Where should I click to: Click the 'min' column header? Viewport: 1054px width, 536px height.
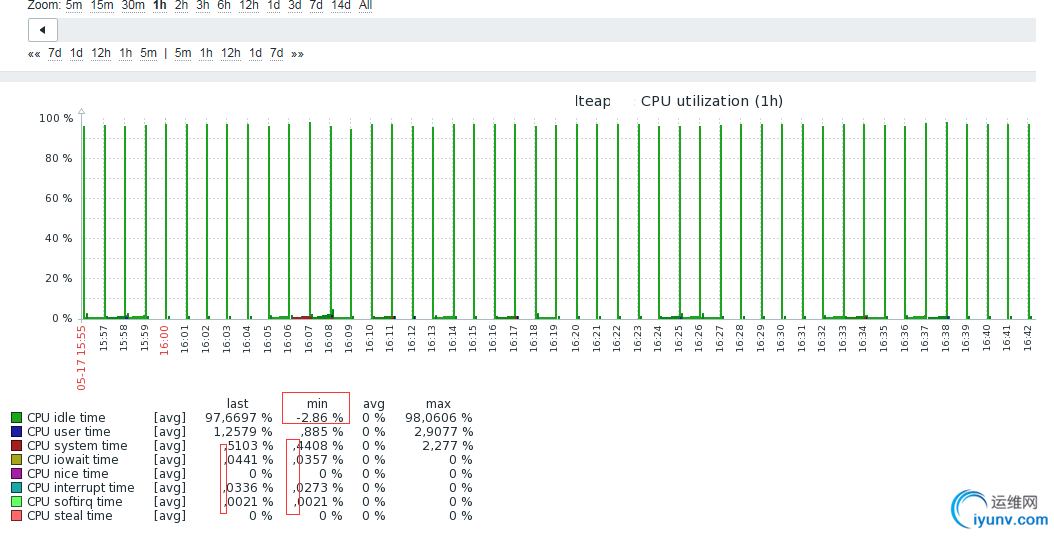point(317,404)
